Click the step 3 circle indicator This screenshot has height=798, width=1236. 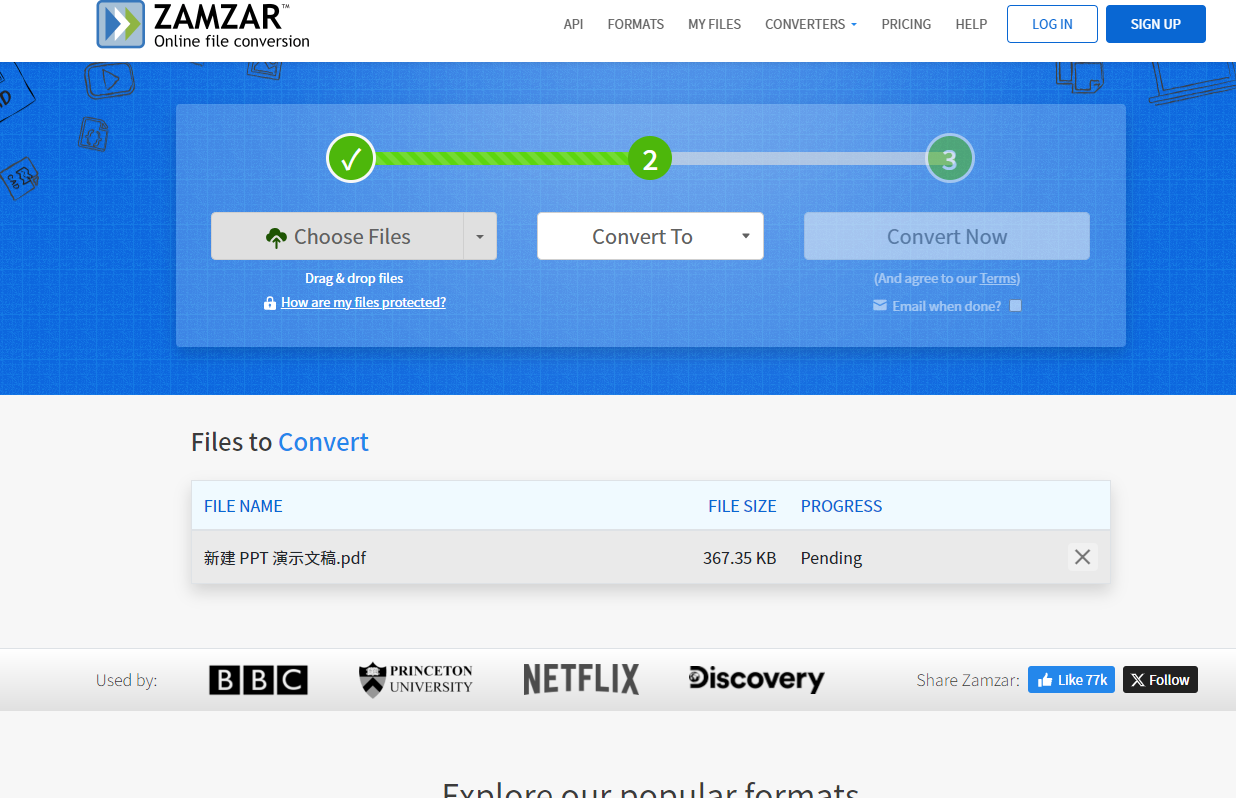[949, 159]
